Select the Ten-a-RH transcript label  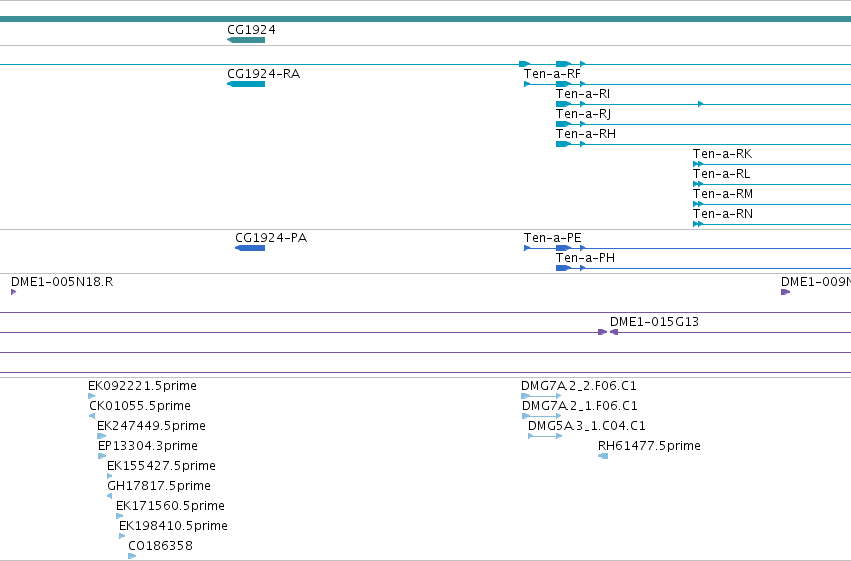coord(586,134)
